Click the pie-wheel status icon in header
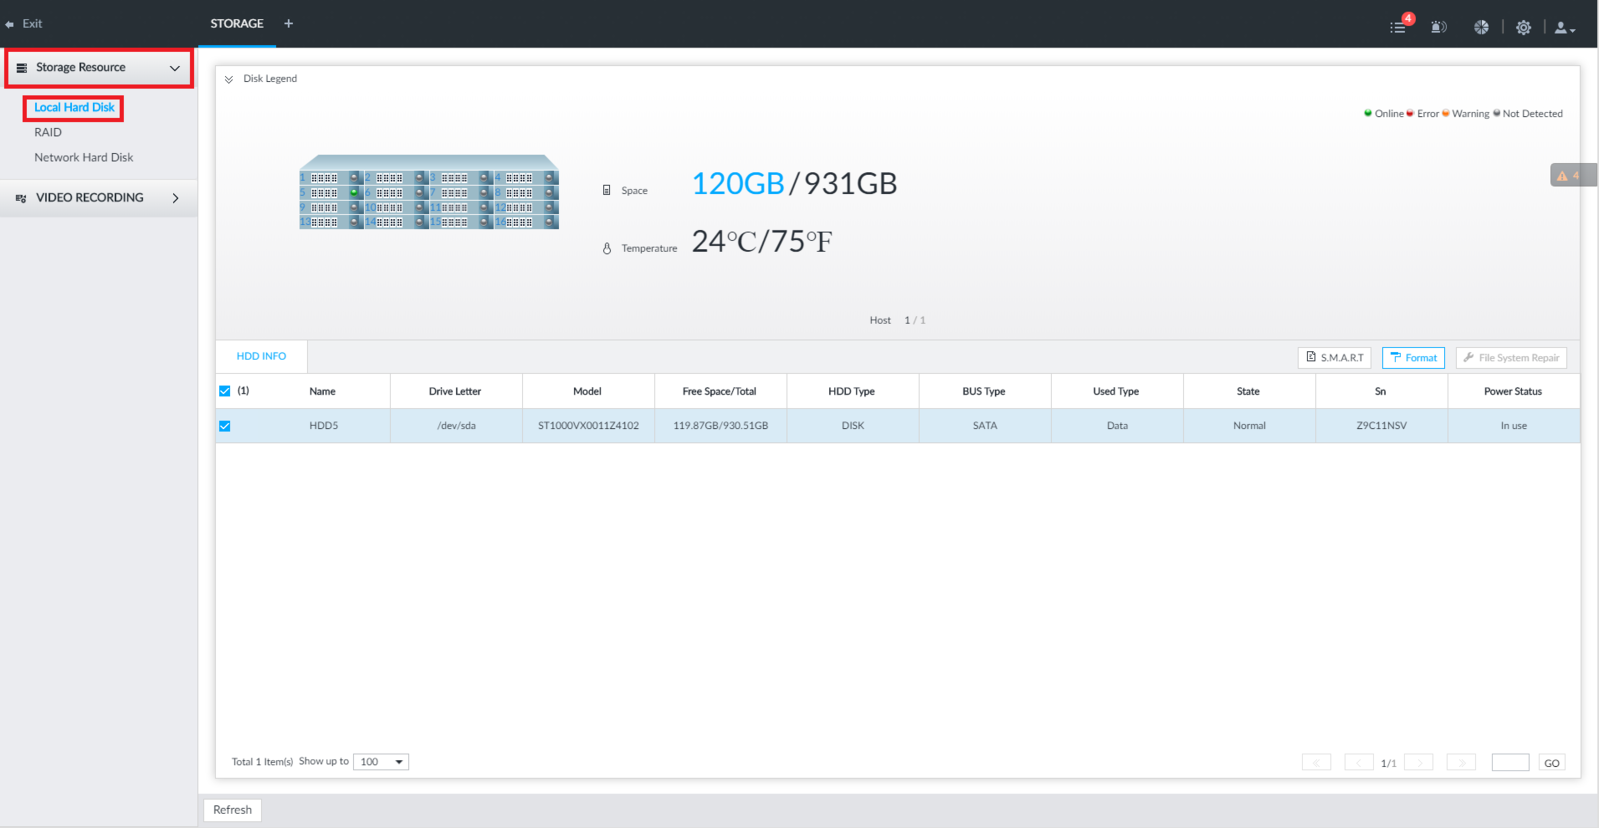Screen dimensions: 1599x828 pyautogui.click(x=1481, y=27)
